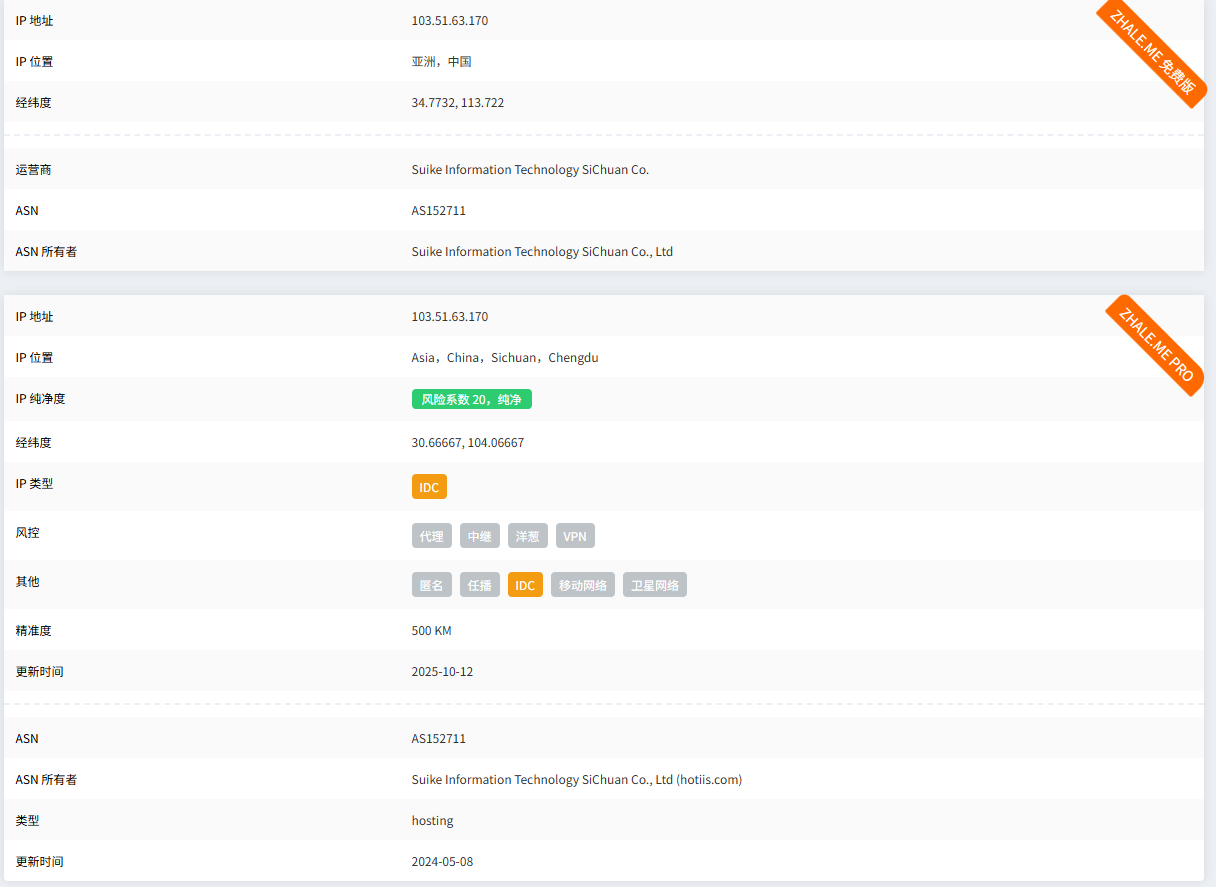Select the 任播 tag
Viewport: 1216px width, 887px height.
pyautogui.click(x=479, y=585)
